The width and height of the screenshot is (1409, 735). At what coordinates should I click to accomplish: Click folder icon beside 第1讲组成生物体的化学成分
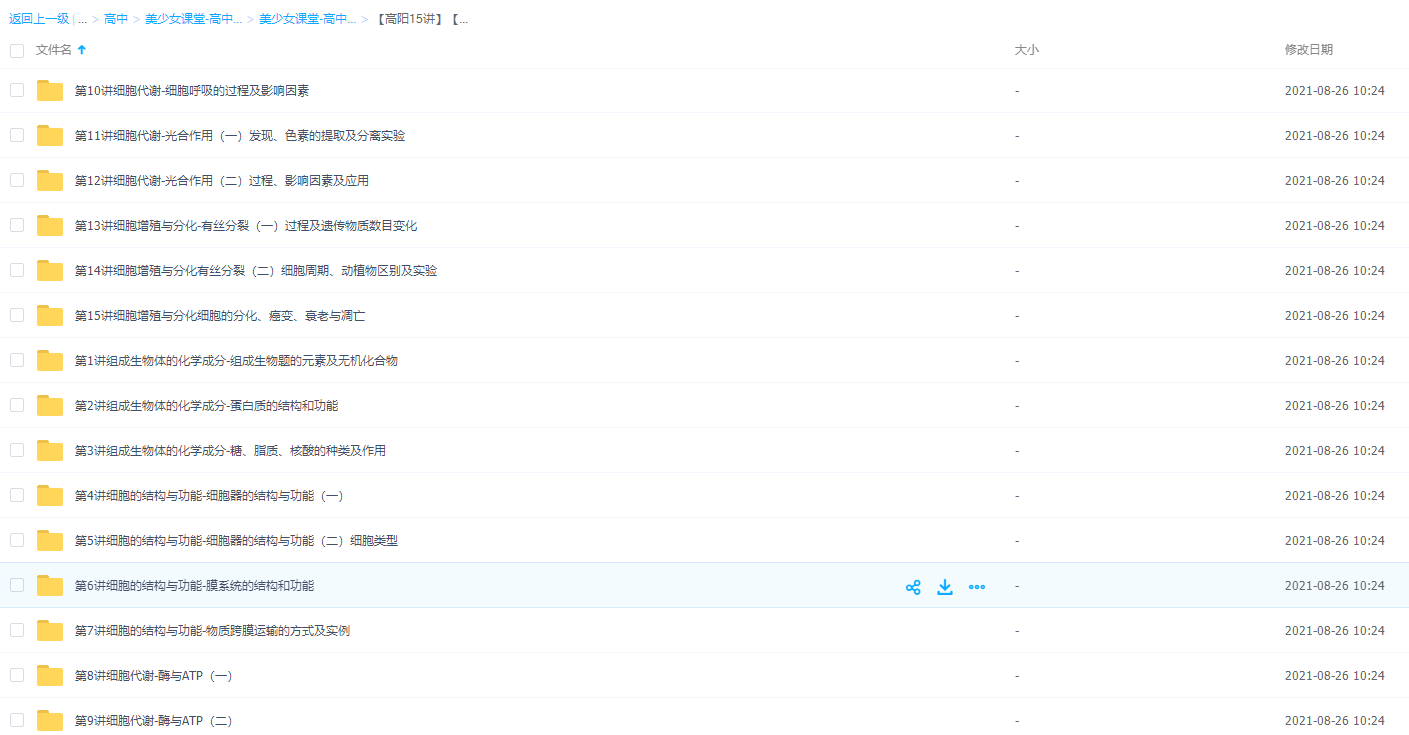tap(49, 360)
